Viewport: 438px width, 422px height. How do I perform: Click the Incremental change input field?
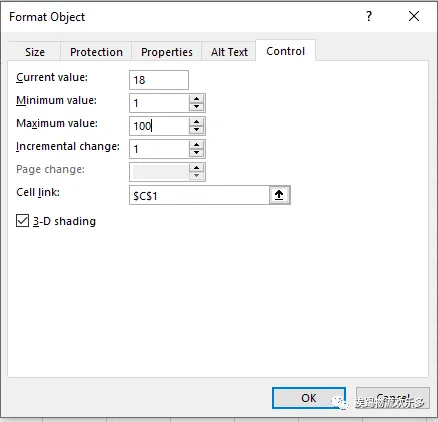(159, 149)
